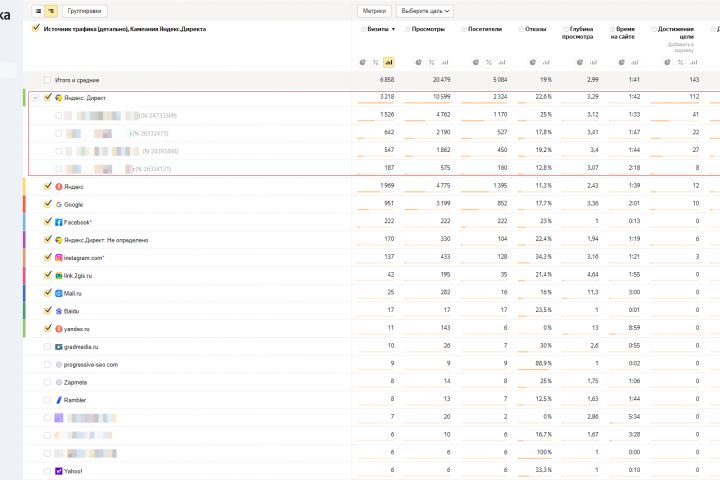Uncheck the Mail.ru row checkbox
The image size is (720, 480).
tap(48, 292)
